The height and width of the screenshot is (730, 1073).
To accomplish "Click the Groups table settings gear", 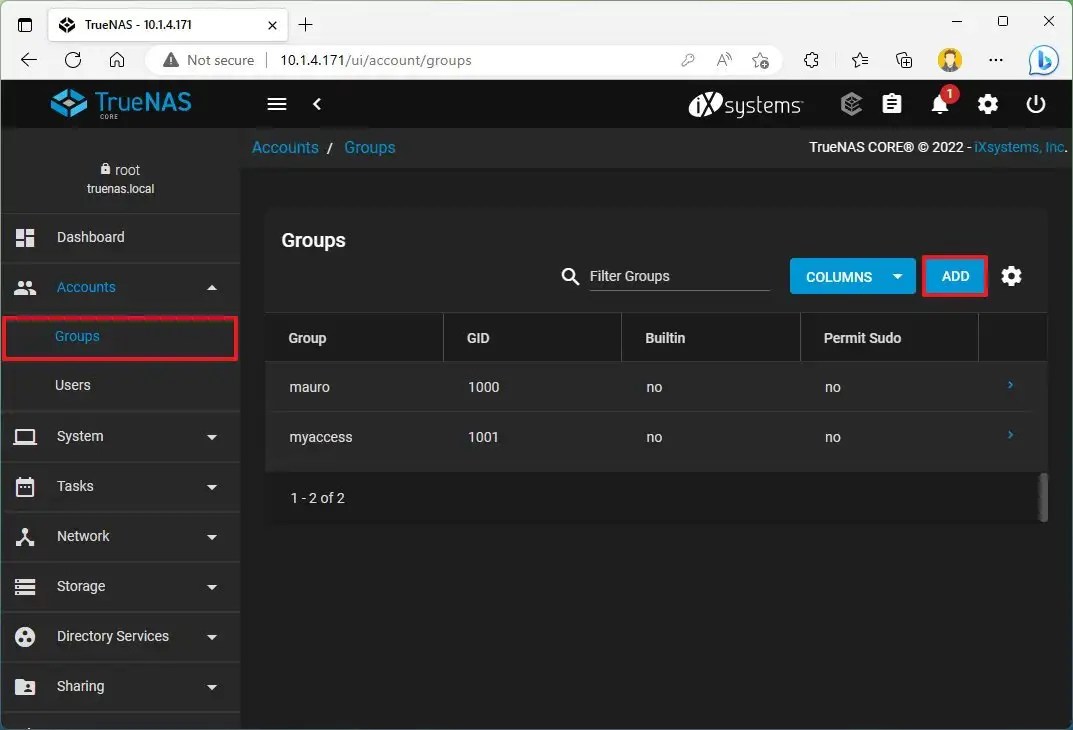I will (1011, 276).
